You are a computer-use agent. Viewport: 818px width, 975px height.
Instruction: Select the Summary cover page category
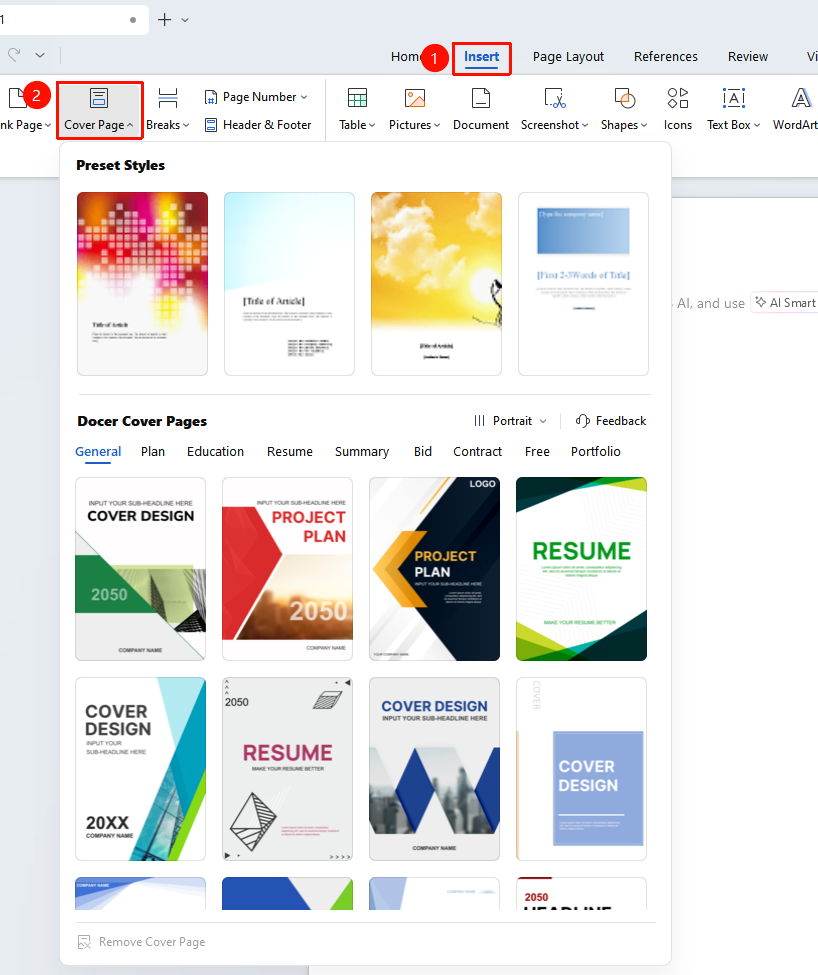[362, 451]
